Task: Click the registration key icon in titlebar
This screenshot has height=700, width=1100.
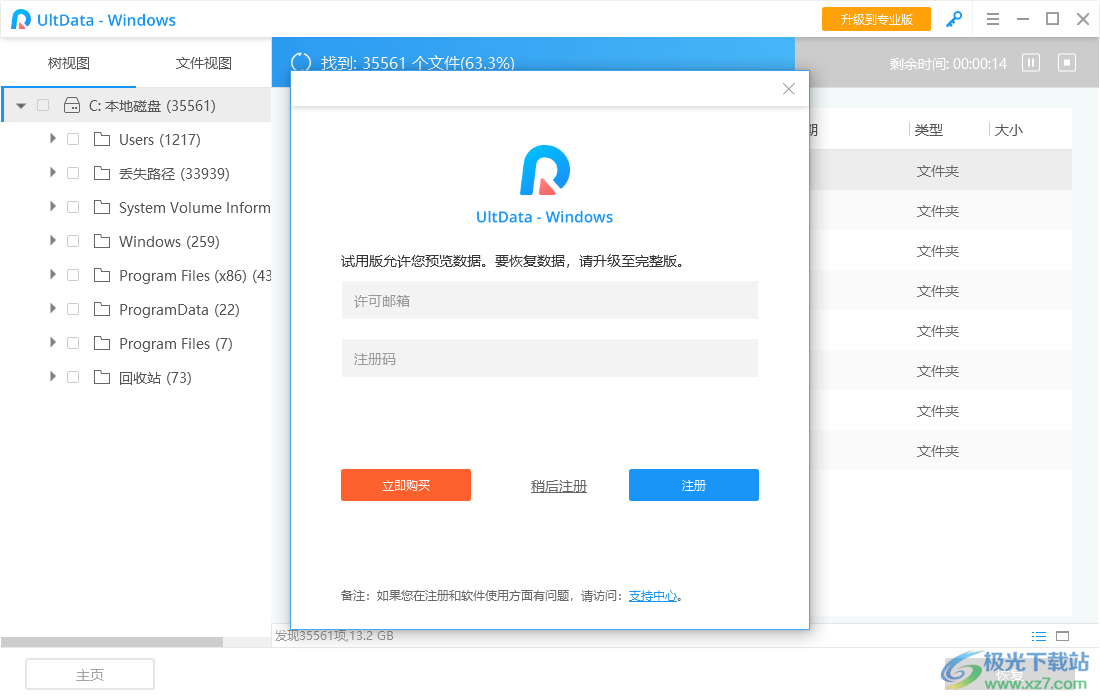Action: [953, 19]
